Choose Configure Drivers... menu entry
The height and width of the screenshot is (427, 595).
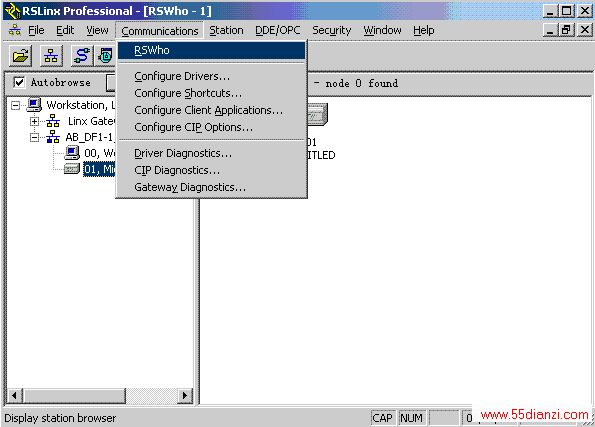pos(211,76)
